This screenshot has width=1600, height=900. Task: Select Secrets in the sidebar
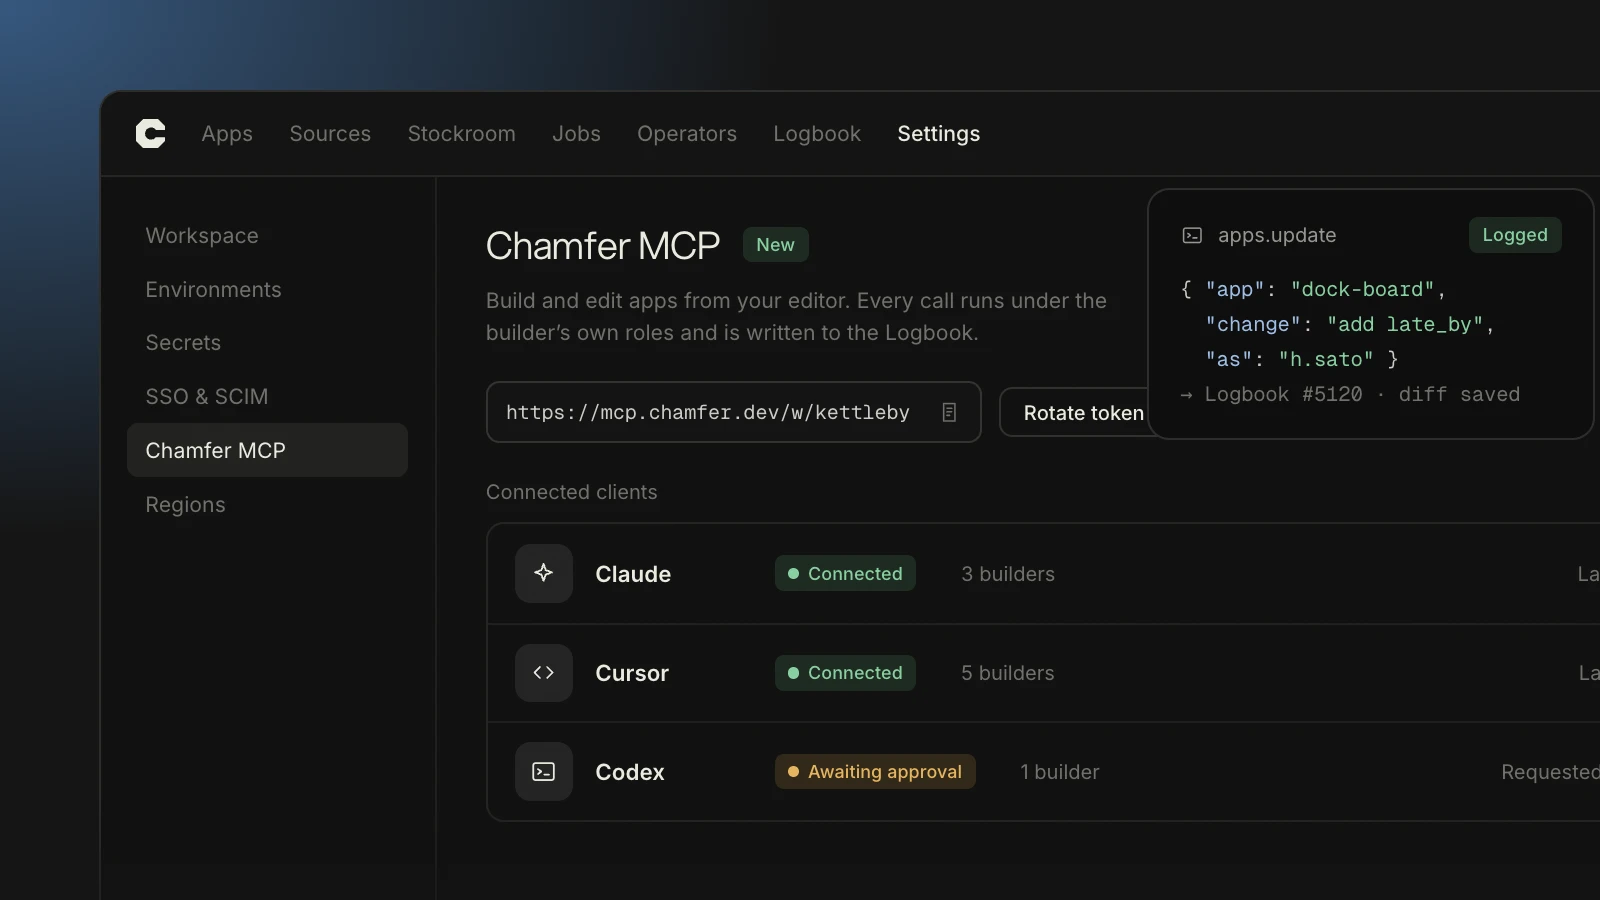pos(183,343)
